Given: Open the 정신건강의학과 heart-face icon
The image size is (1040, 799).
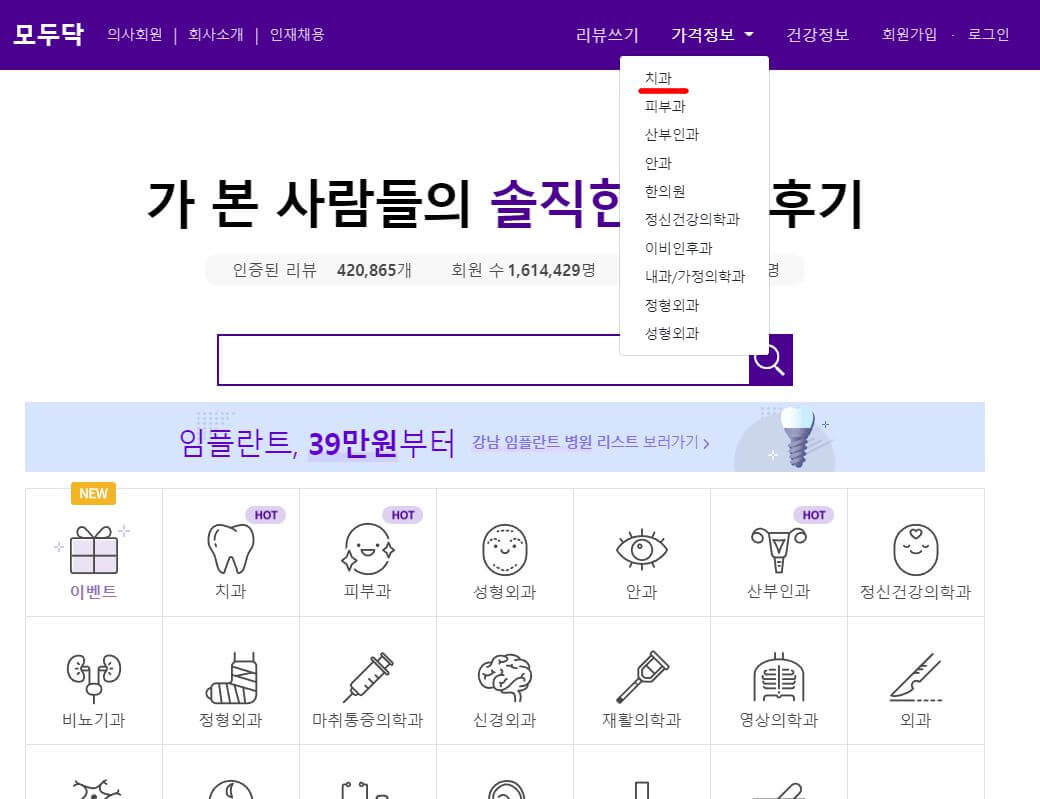Looking at the screenshot, I should point(916,548).
